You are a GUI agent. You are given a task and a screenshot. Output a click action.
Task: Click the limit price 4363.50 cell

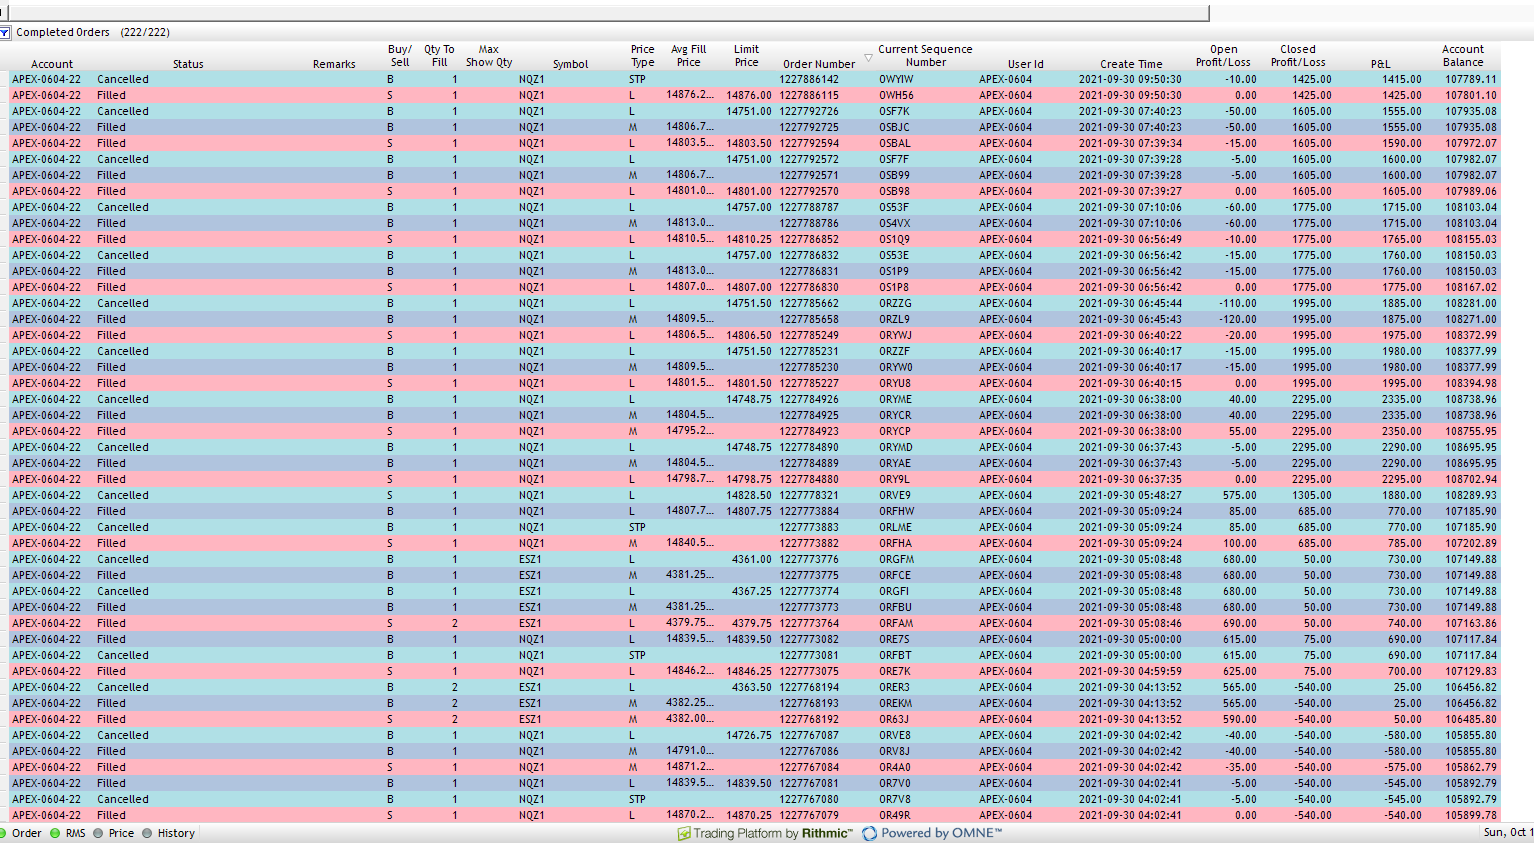pos(751,687)
